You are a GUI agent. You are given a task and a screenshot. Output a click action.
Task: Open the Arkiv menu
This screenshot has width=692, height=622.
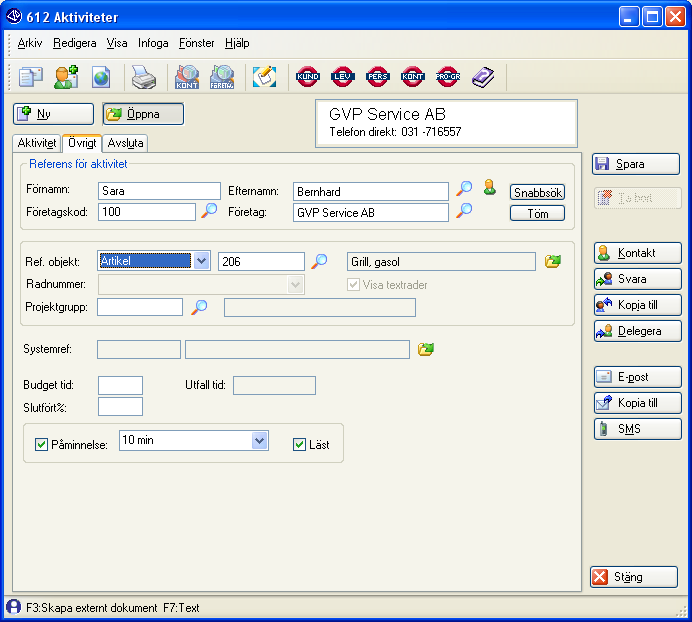(30, 43)
